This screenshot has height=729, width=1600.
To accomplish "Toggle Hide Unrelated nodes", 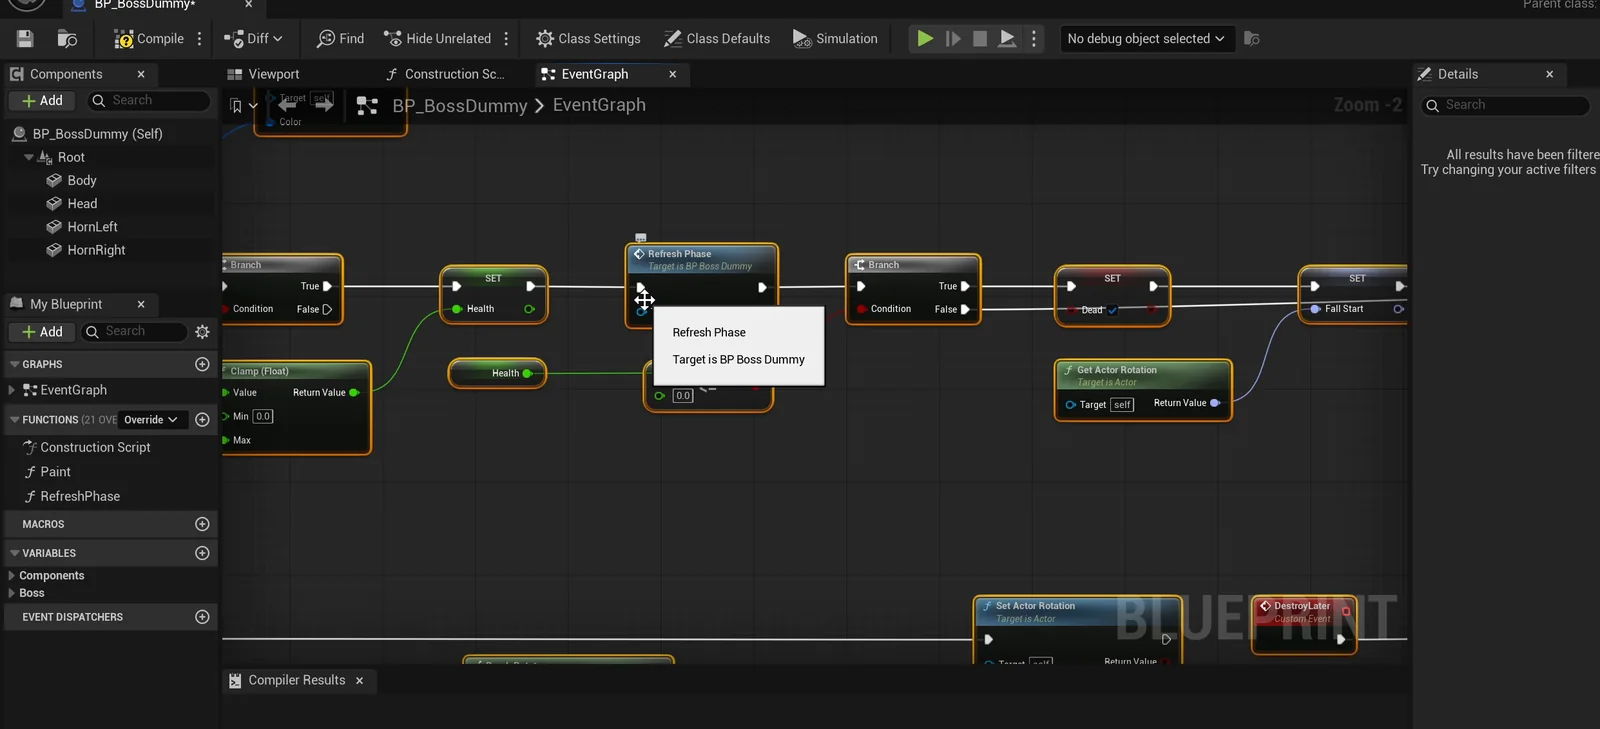I will pyautogui.click(x=438, y=39).
